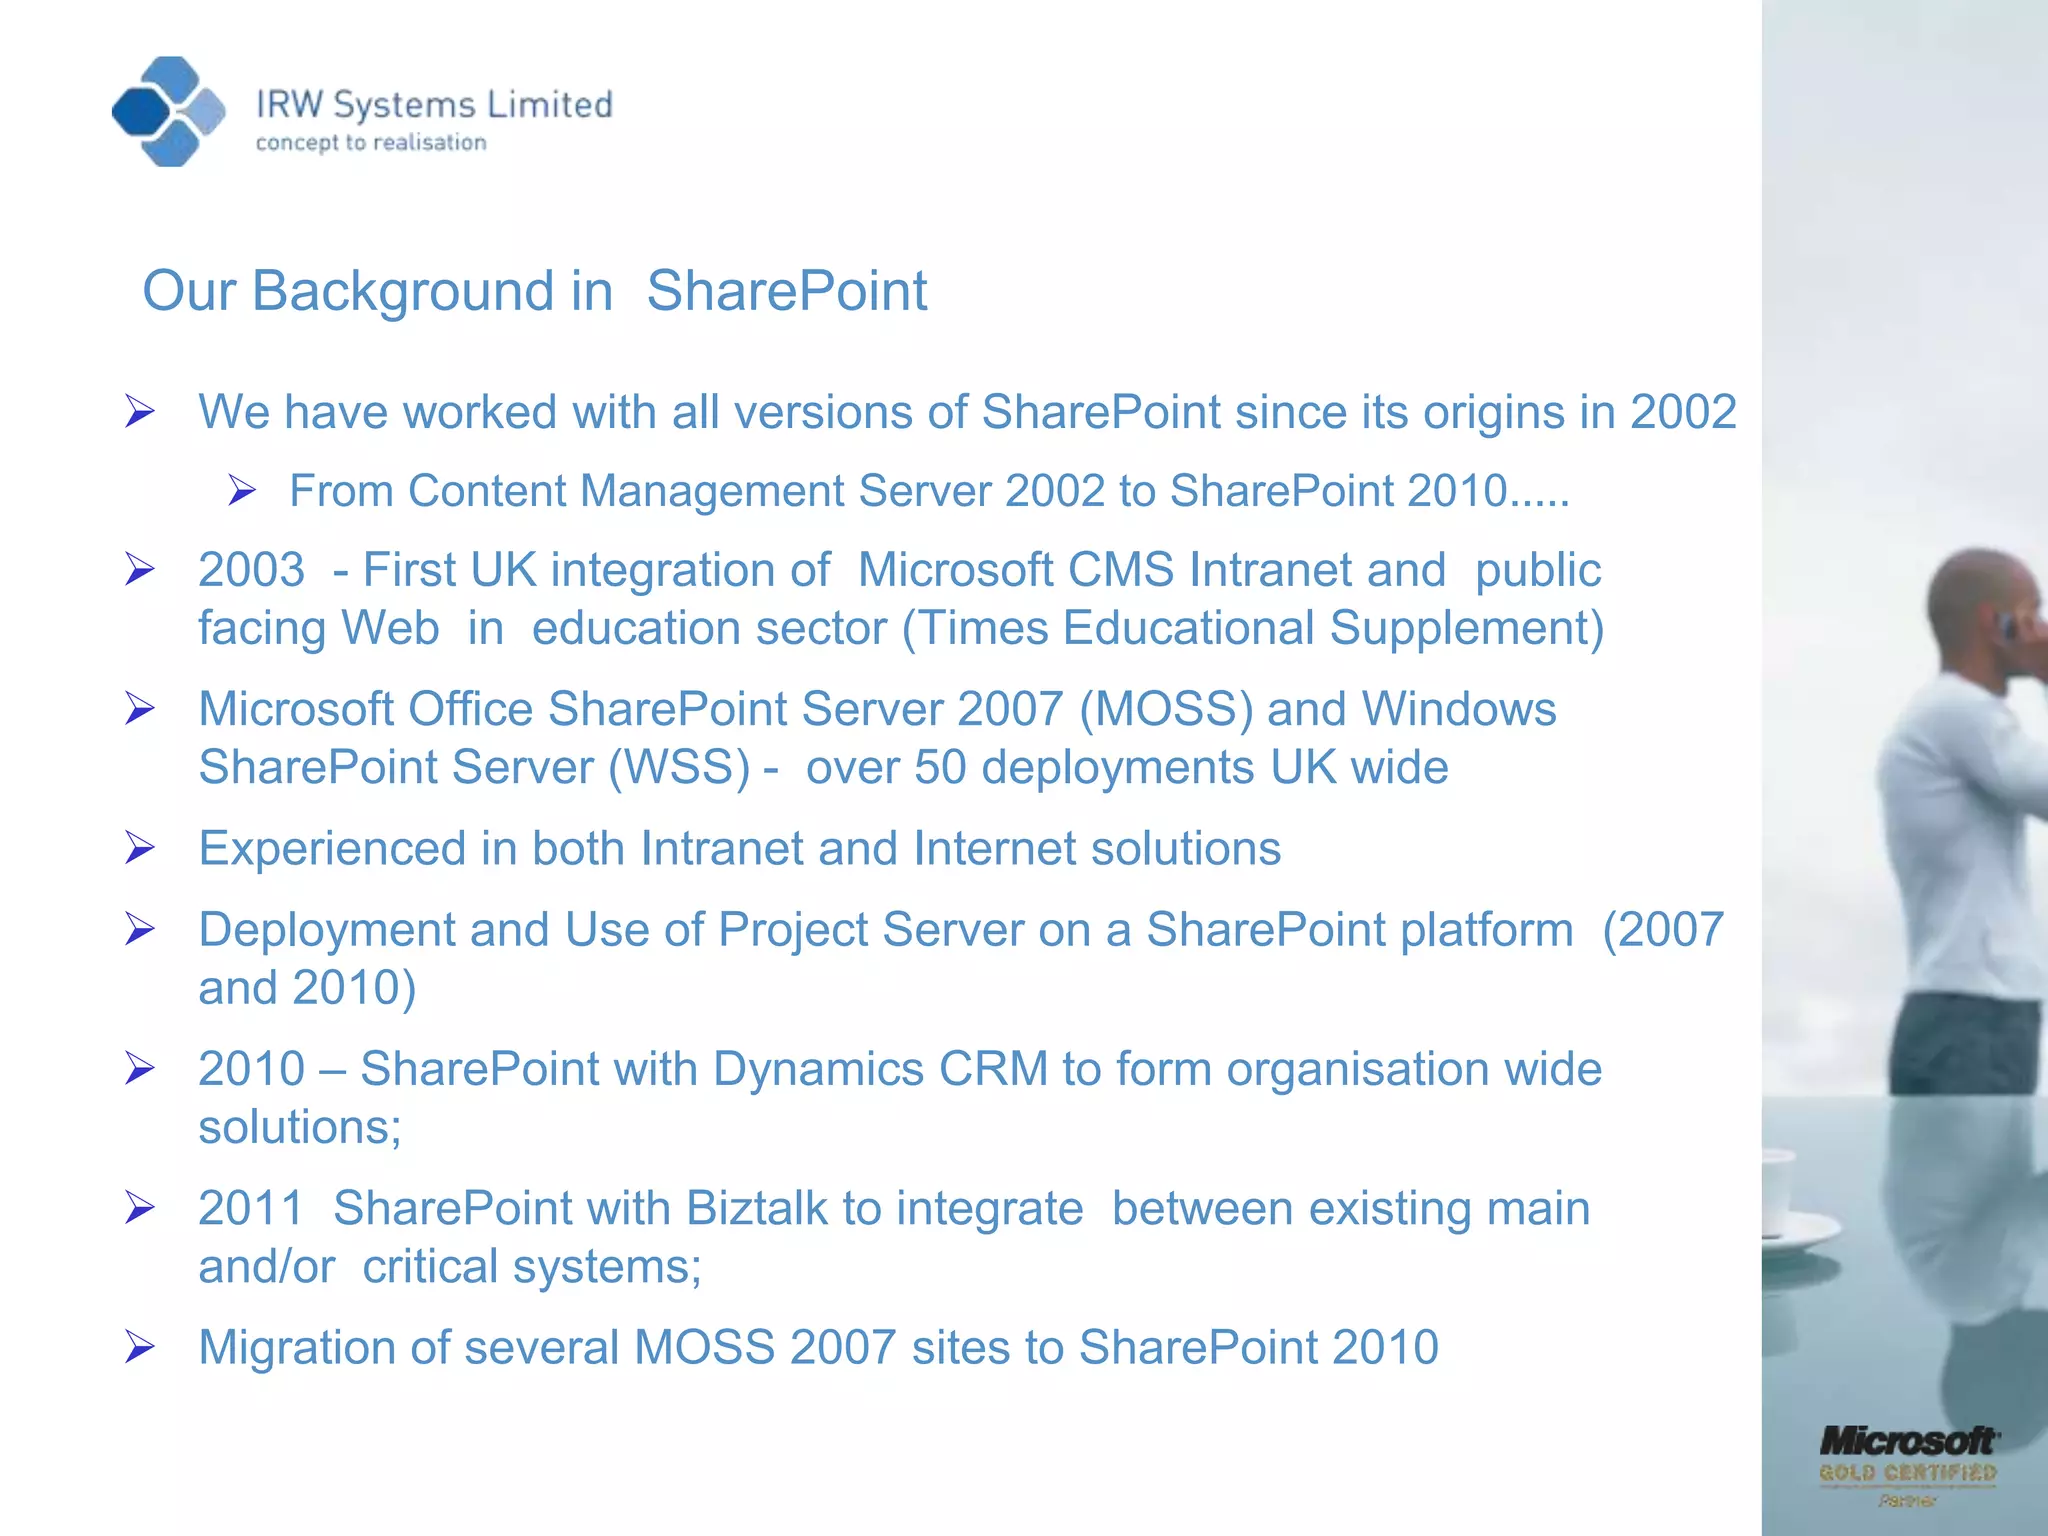Click the arrow bullet before 'Experienced in both'

140,848
